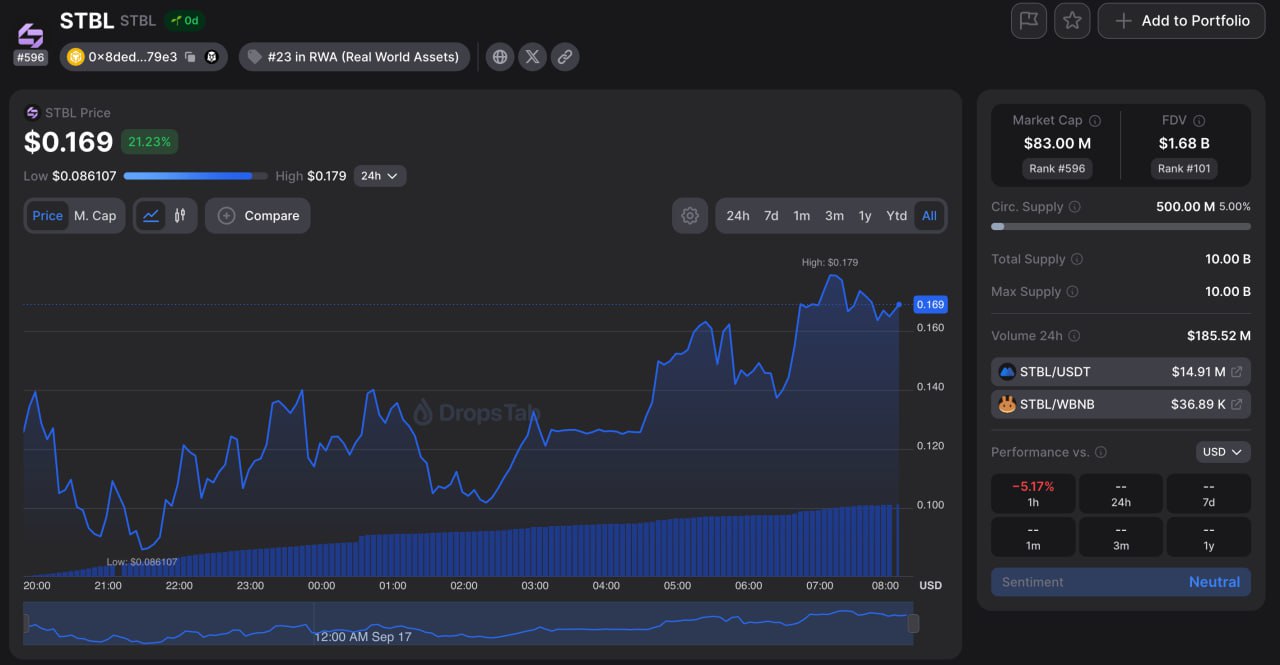1280x665 pixels.
Task: Click the Compare button
Action: [x=258, y=216]
